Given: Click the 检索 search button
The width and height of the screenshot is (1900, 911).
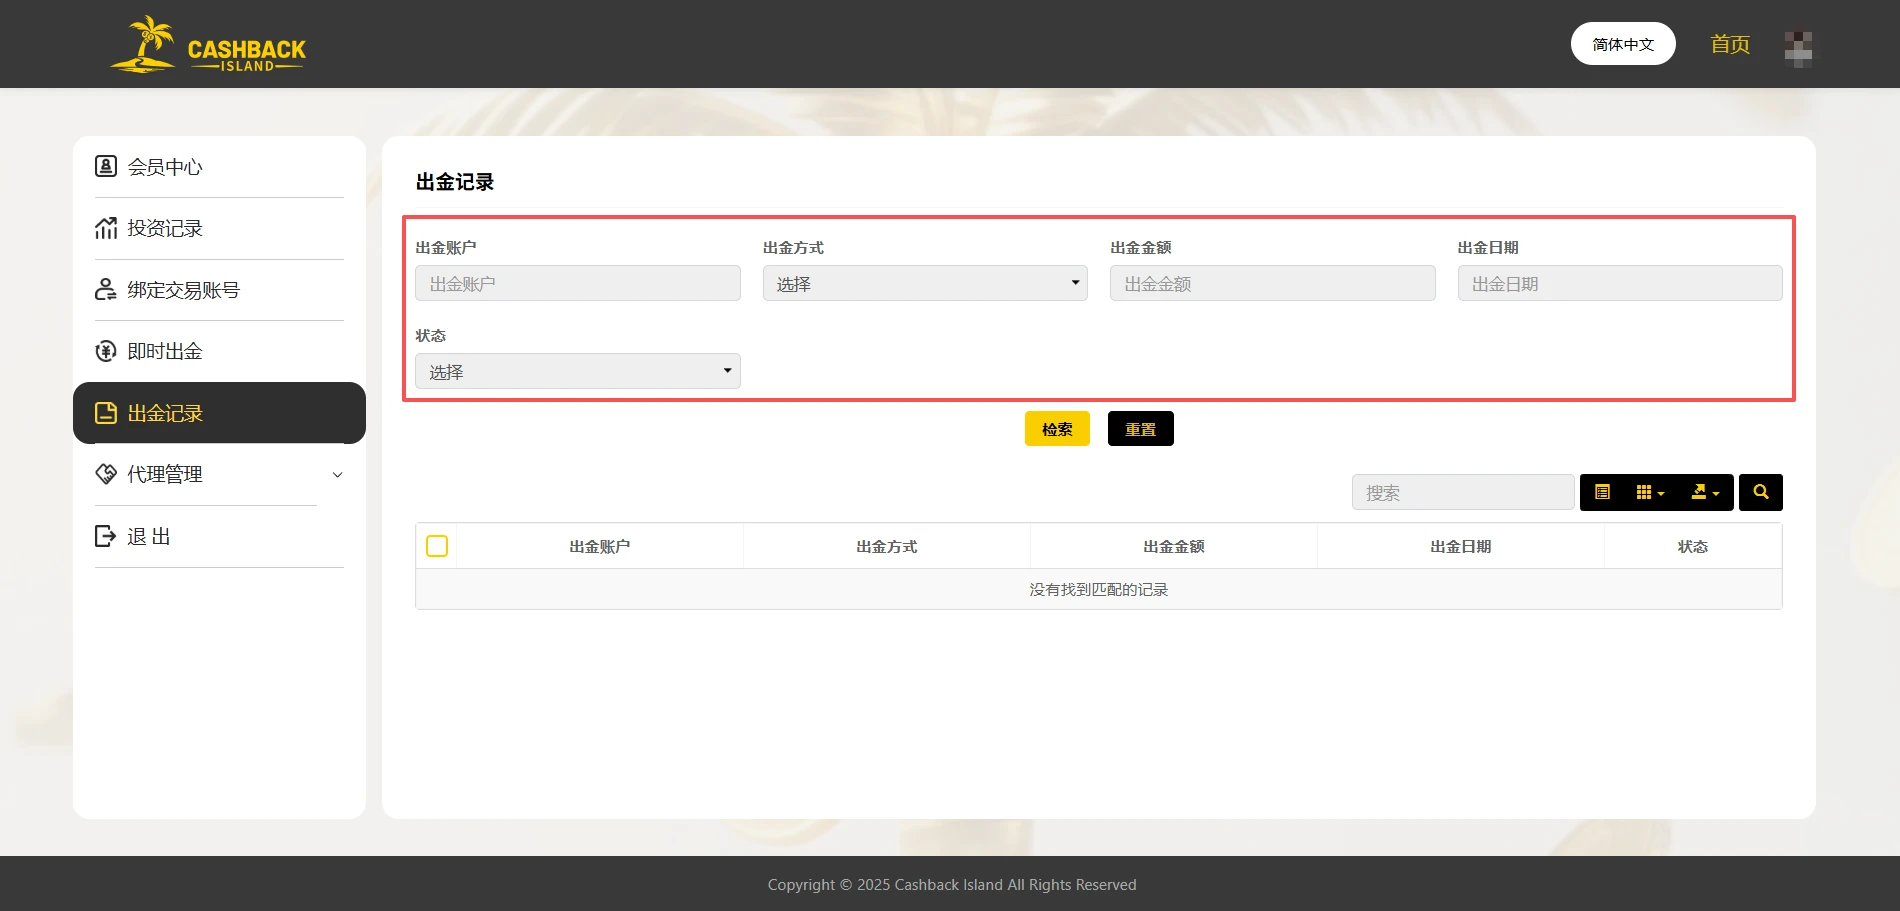Looking at the screenshot, I should pyautogui.click(x=1056, y=428).
